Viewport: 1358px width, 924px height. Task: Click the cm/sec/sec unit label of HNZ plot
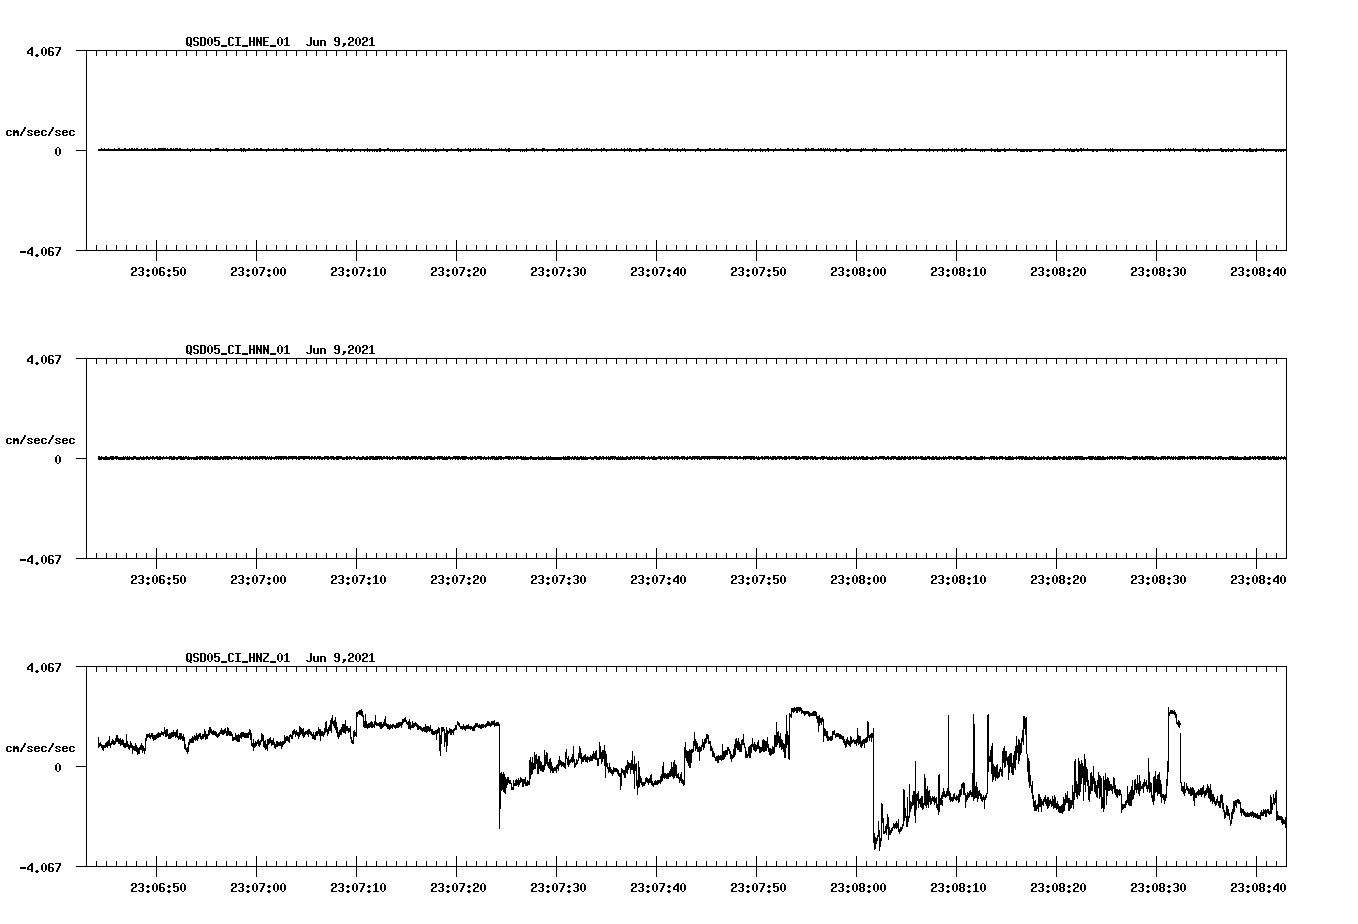(40, 748)
